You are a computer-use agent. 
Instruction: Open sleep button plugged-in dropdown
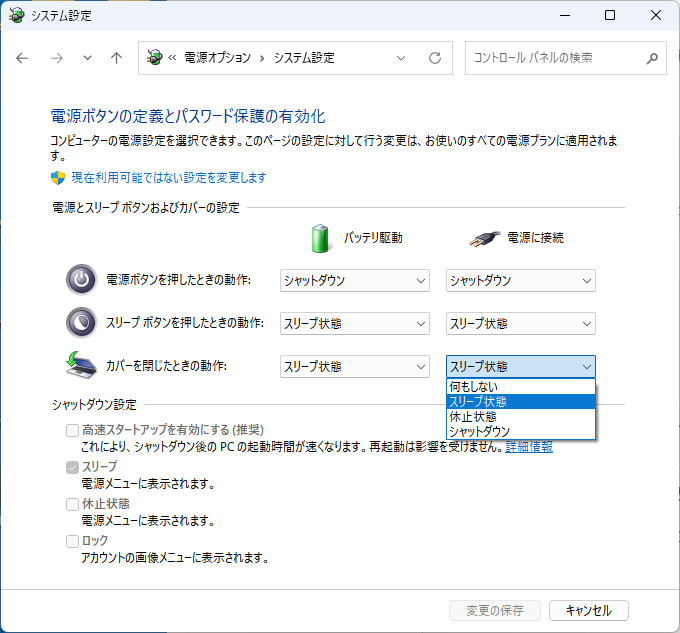tap(521, 323)
